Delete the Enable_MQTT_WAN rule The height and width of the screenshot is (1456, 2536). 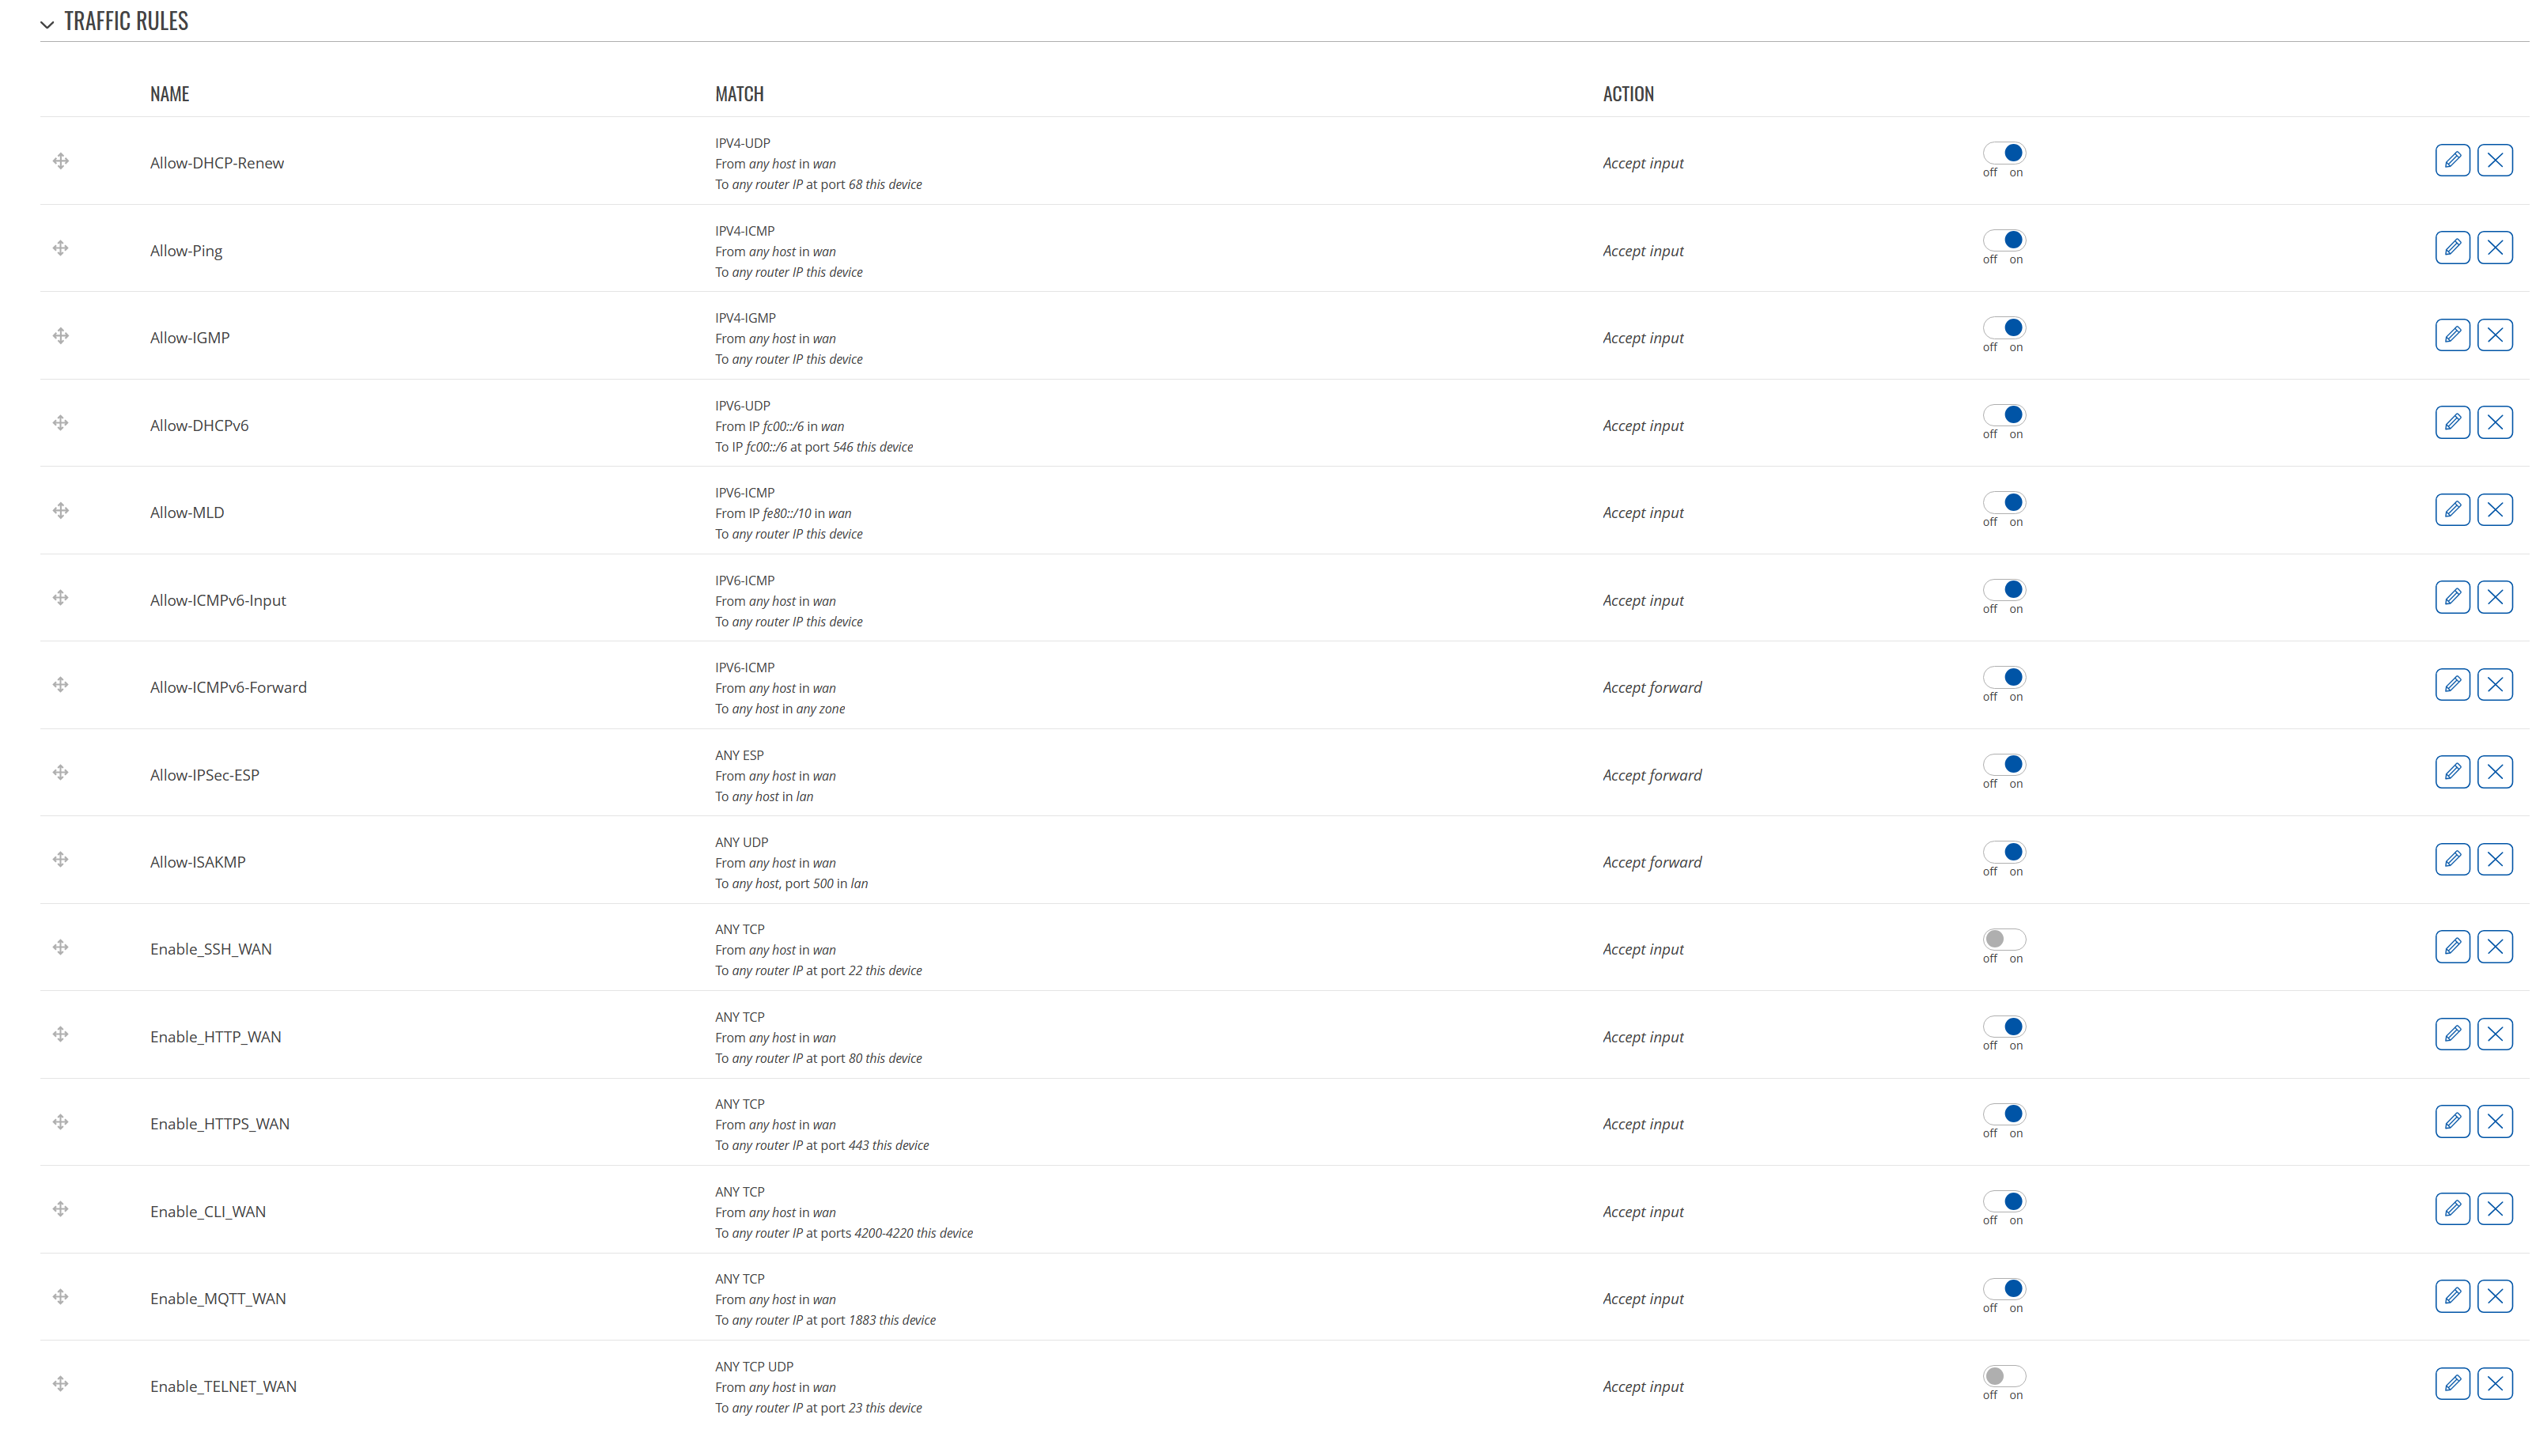(2495, 1296)
